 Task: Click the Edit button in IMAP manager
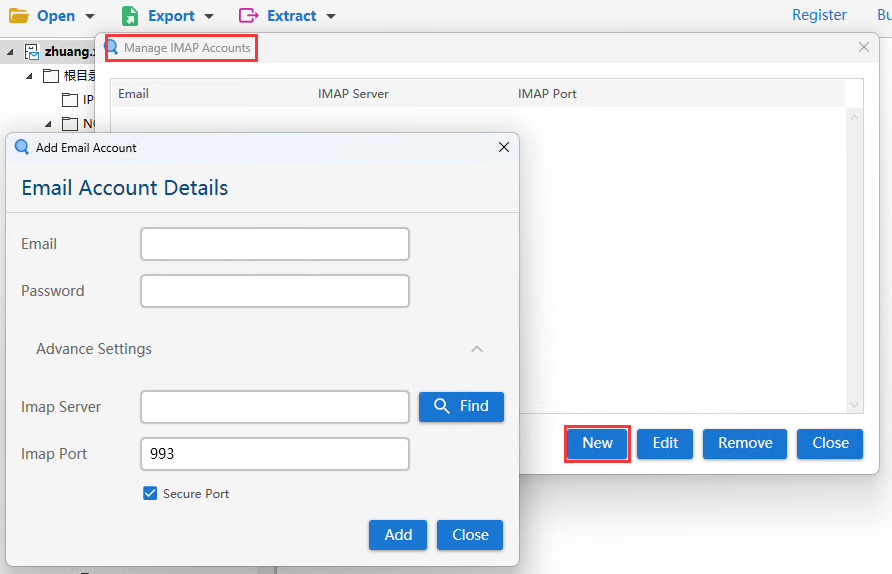click(665, 443)
